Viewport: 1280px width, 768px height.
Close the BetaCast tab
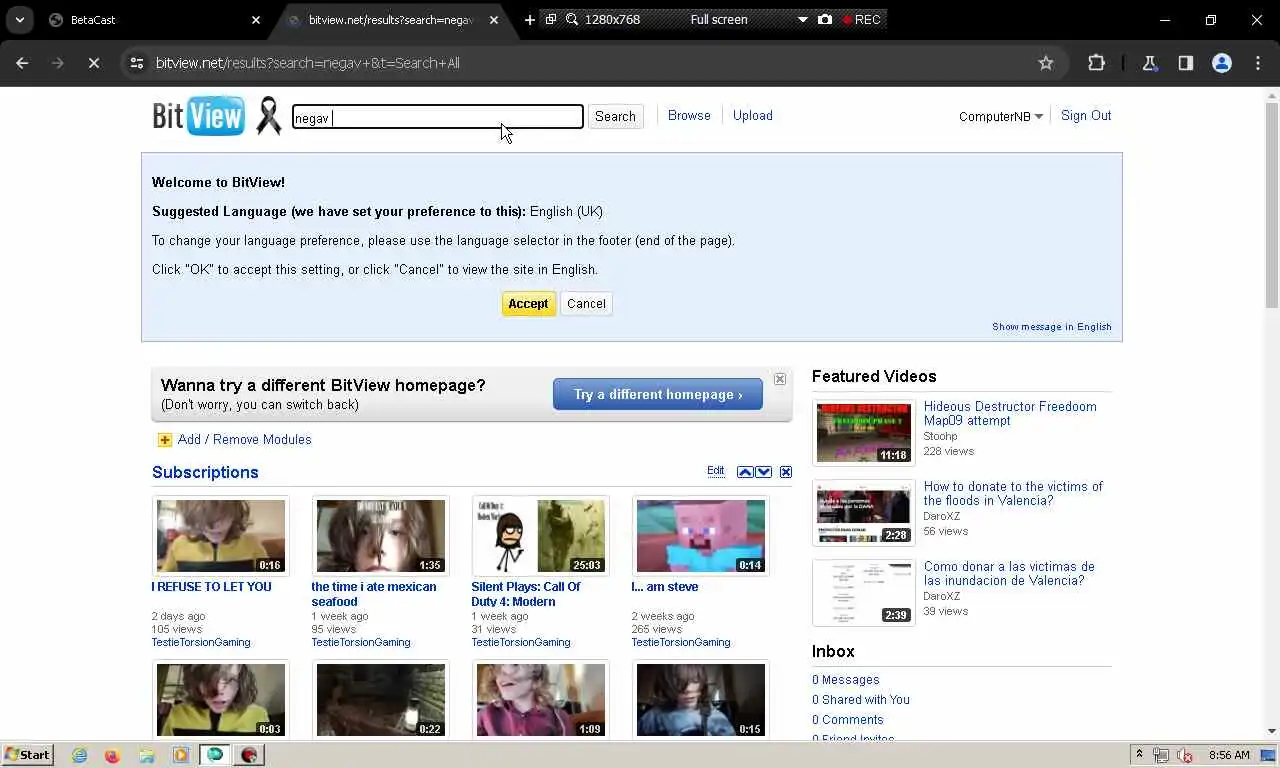coord(256,20)
